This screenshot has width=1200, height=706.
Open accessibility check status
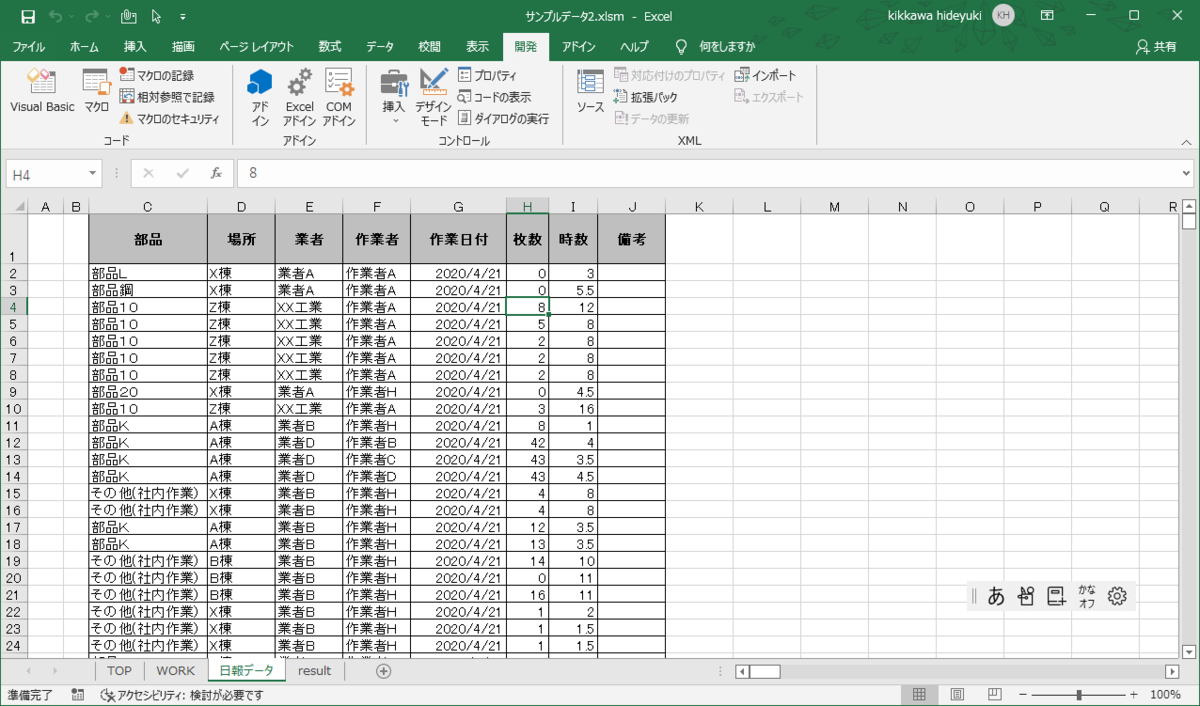coord(181,695)
